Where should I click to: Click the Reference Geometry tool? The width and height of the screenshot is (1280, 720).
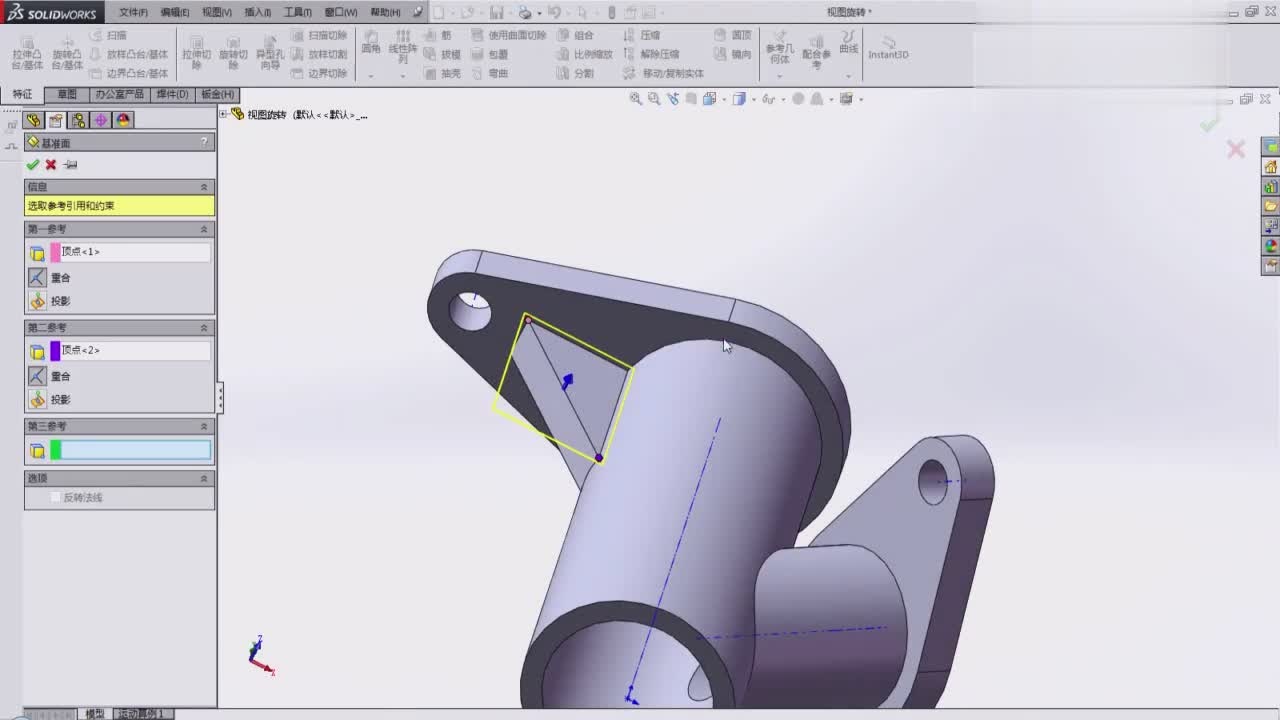[x=779, y=47]
